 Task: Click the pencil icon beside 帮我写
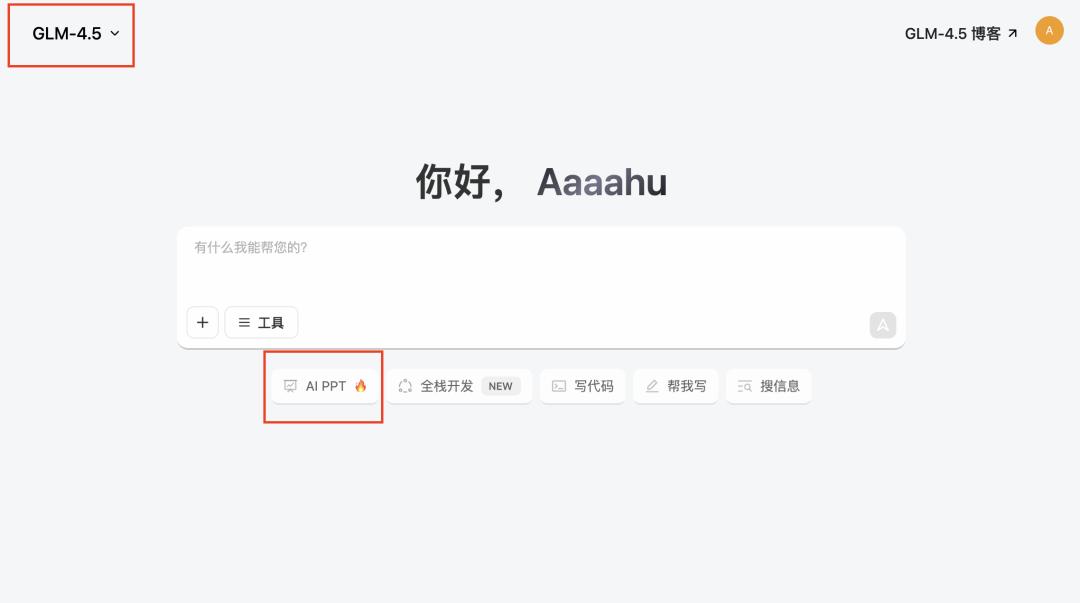pos(652,386)
